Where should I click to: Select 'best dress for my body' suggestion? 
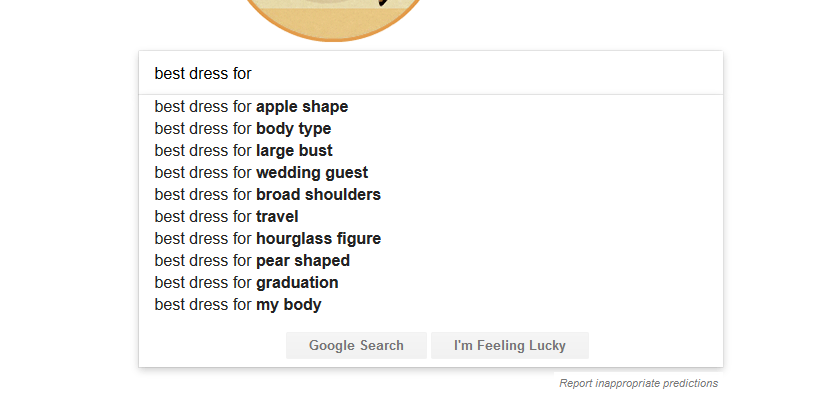(238, 305)
